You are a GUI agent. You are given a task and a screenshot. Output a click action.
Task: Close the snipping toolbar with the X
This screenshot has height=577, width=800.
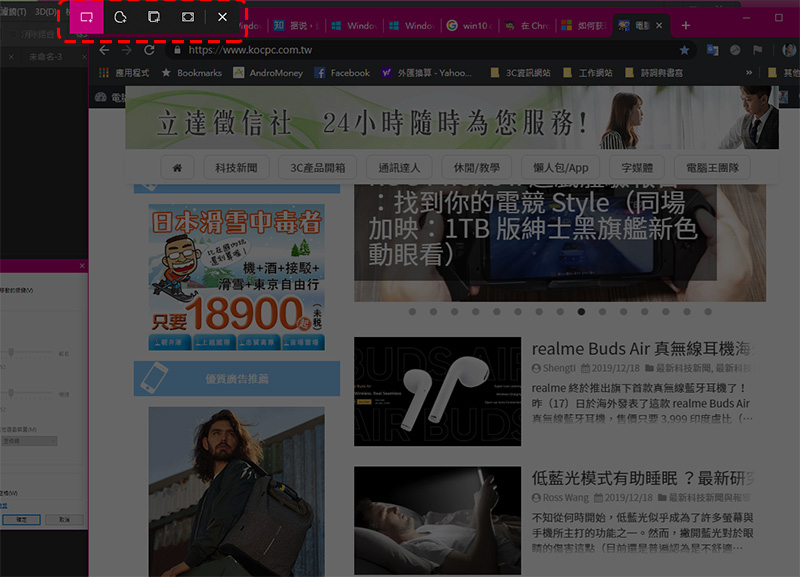[222, 17]
